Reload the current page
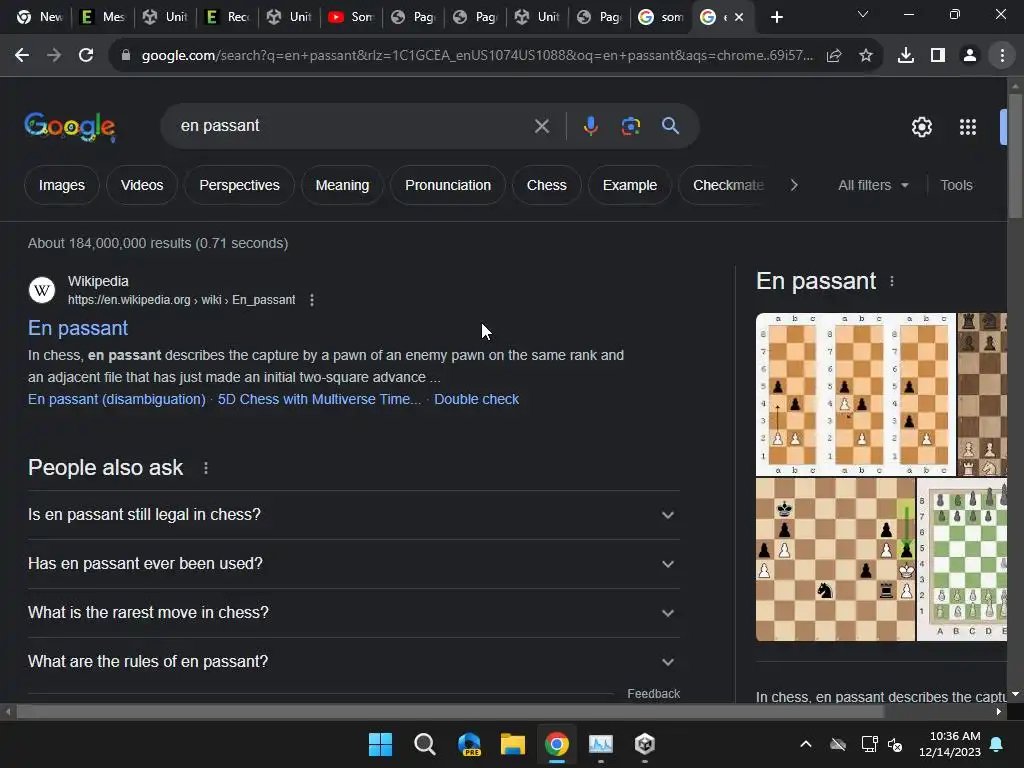Screen dimensions: 1024x768 click(x=86, y=56)
